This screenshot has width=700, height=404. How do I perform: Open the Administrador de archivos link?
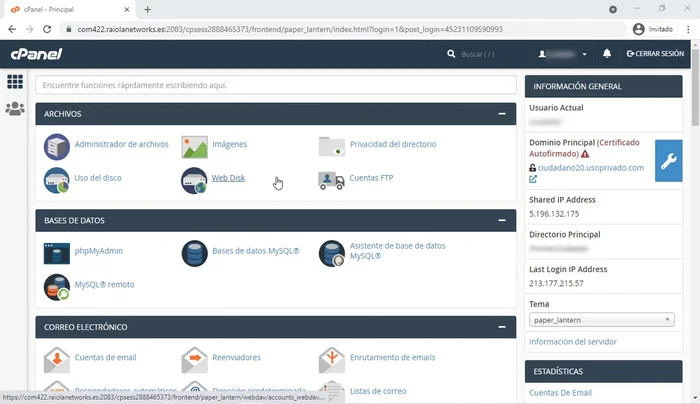coord(121,144)
